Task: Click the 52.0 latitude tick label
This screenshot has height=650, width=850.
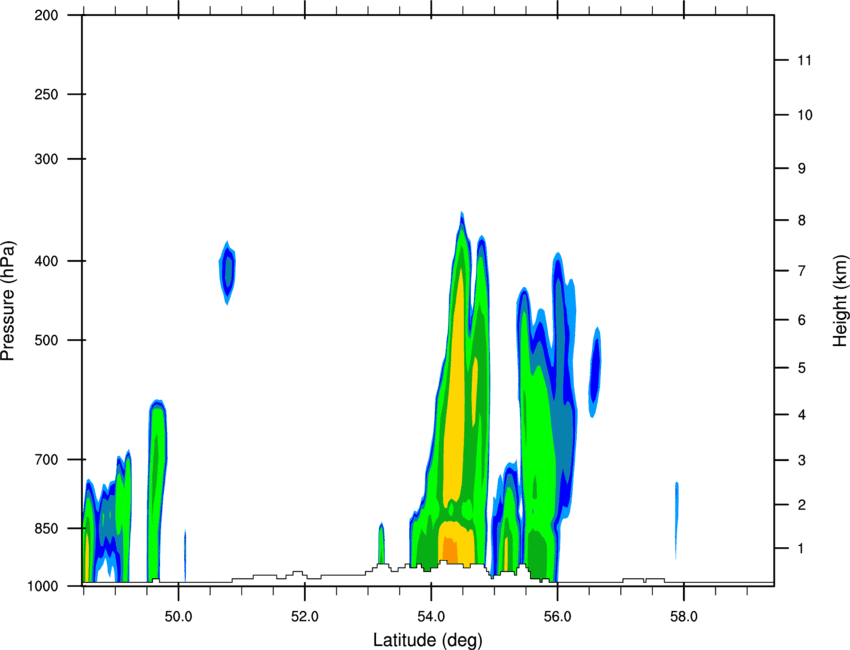Action: [305, 617]
